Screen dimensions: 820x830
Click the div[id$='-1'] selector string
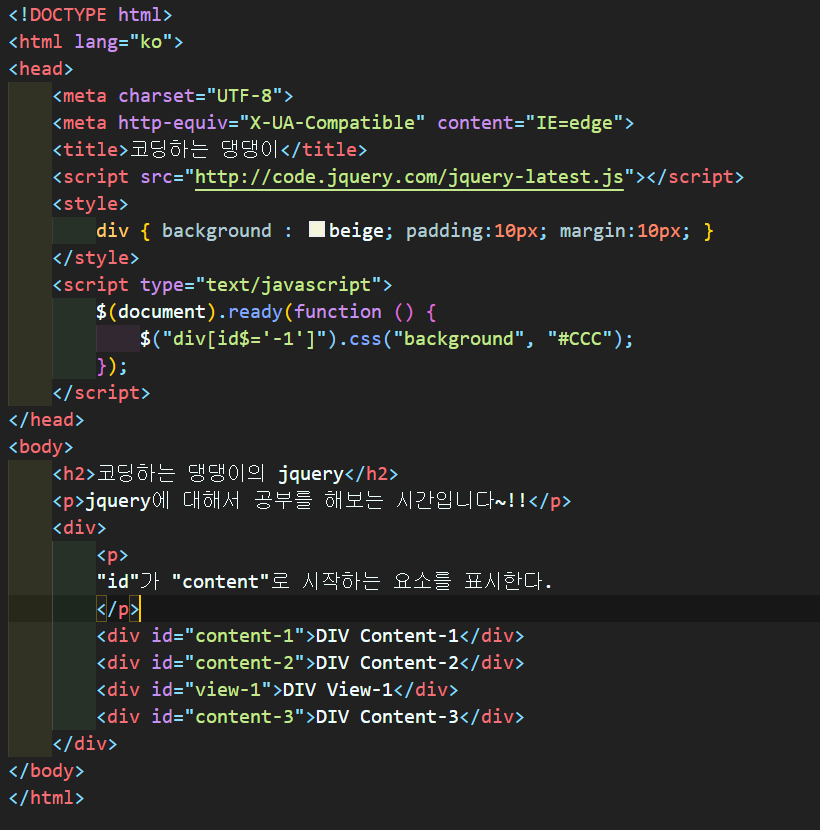coord(245,339)
